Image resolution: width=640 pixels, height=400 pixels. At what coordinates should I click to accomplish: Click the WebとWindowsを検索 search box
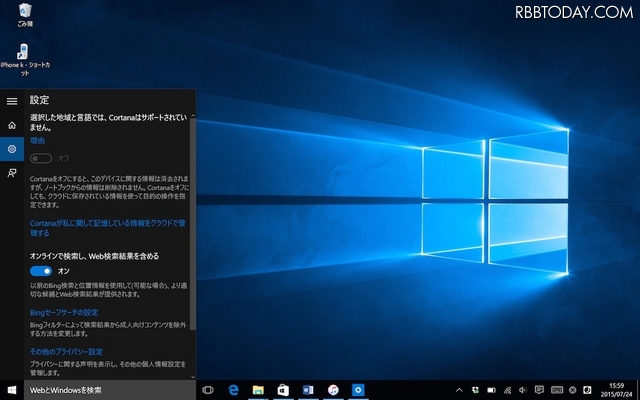pos(110,390)
